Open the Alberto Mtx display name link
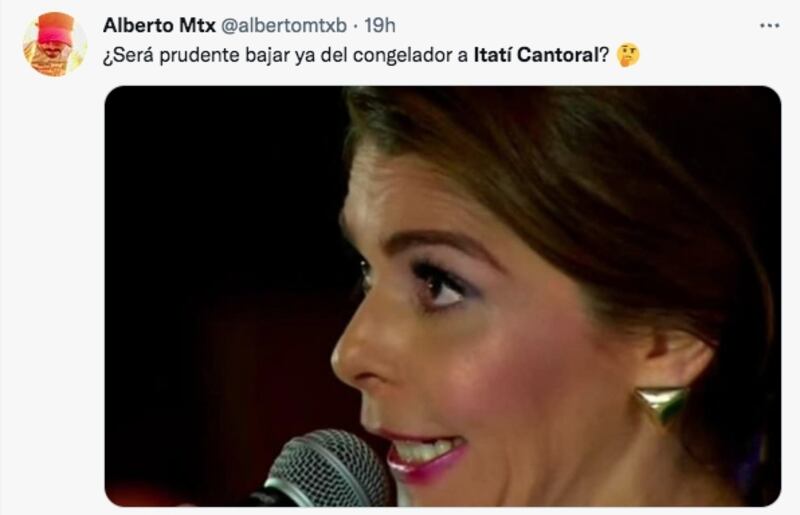Screen dimensions: 800x515 coord(159,25)
